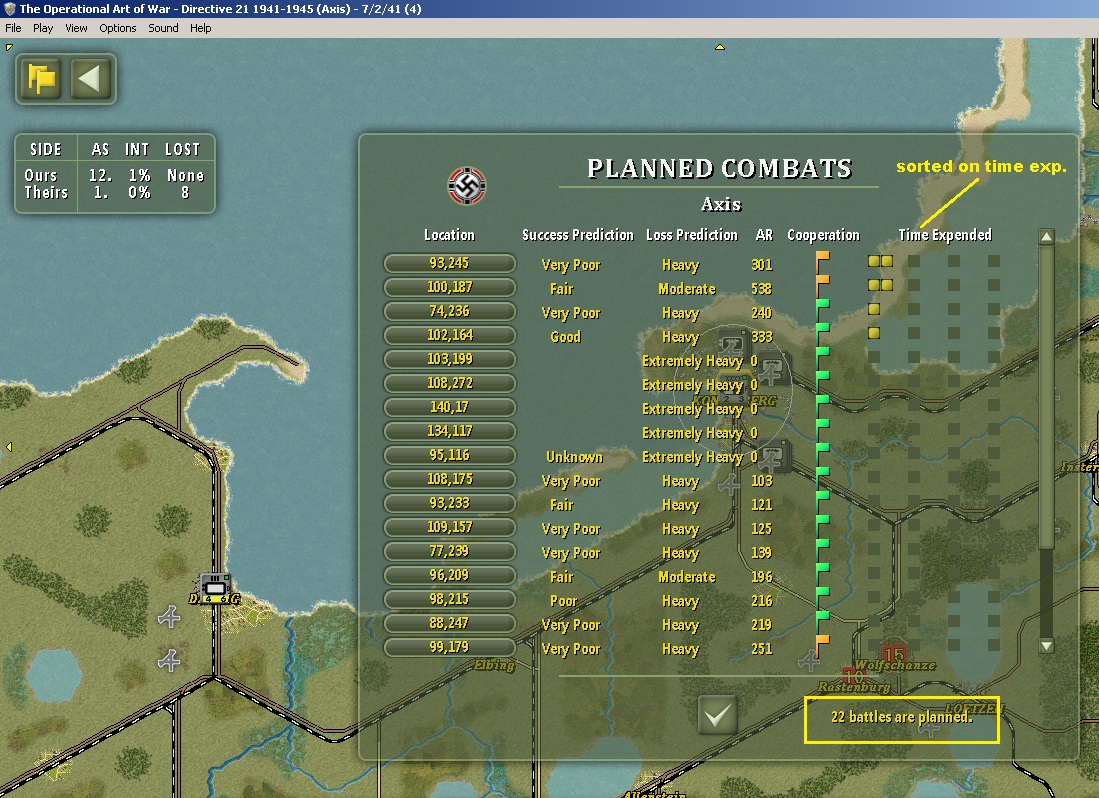
Task: Select combat location 100,187
Action: tap(449, 287)
